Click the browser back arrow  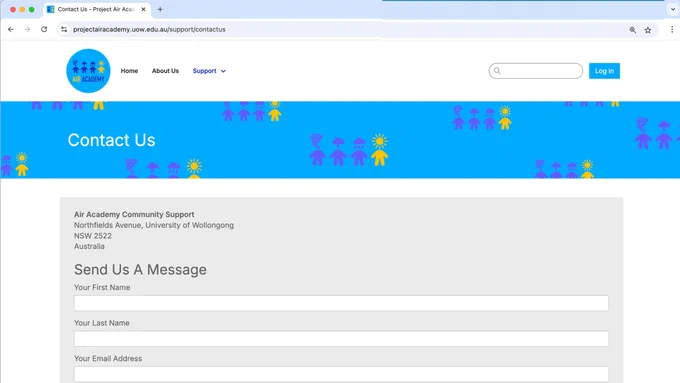[x=11, y=29]
